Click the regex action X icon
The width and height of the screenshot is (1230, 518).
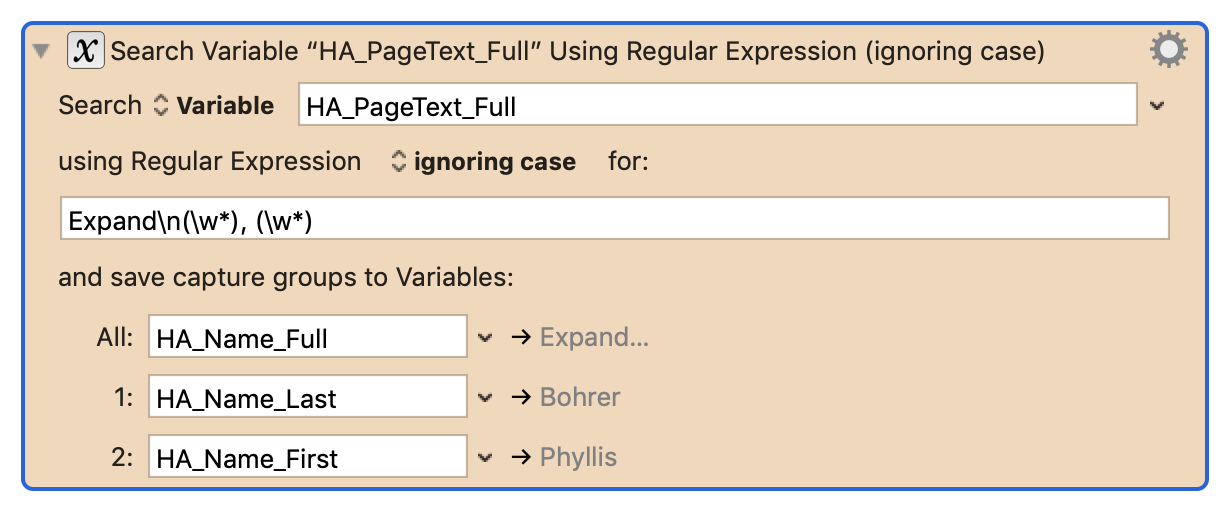click(x=86, y=51)
